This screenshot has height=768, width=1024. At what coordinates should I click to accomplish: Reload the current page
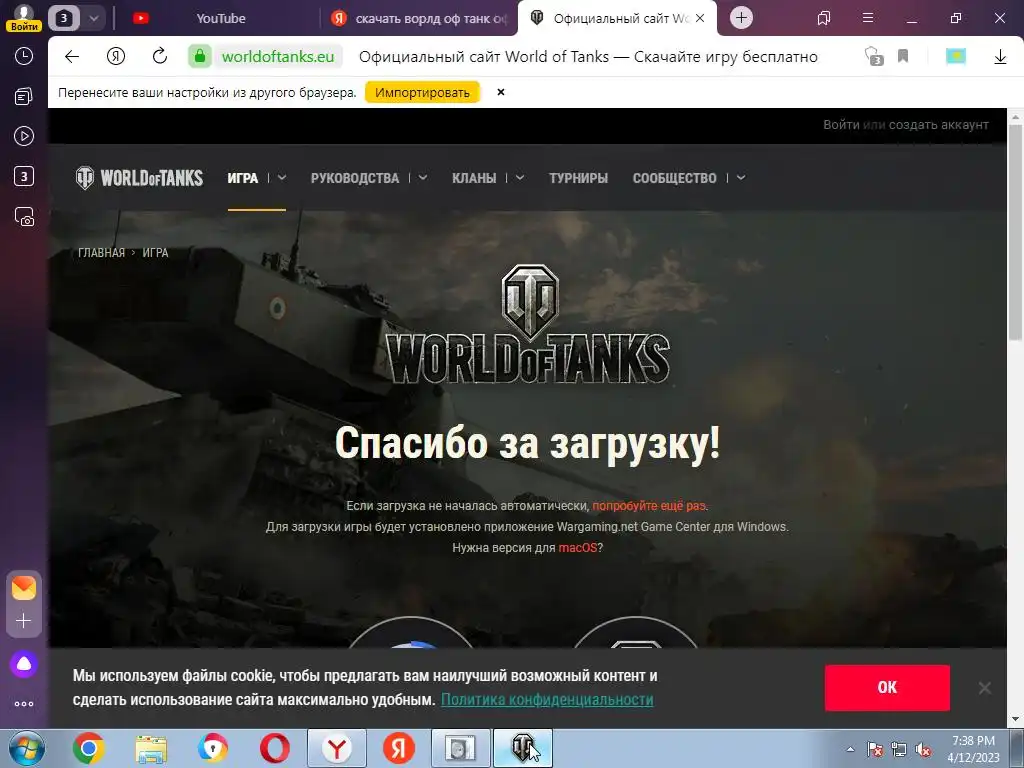160,56
